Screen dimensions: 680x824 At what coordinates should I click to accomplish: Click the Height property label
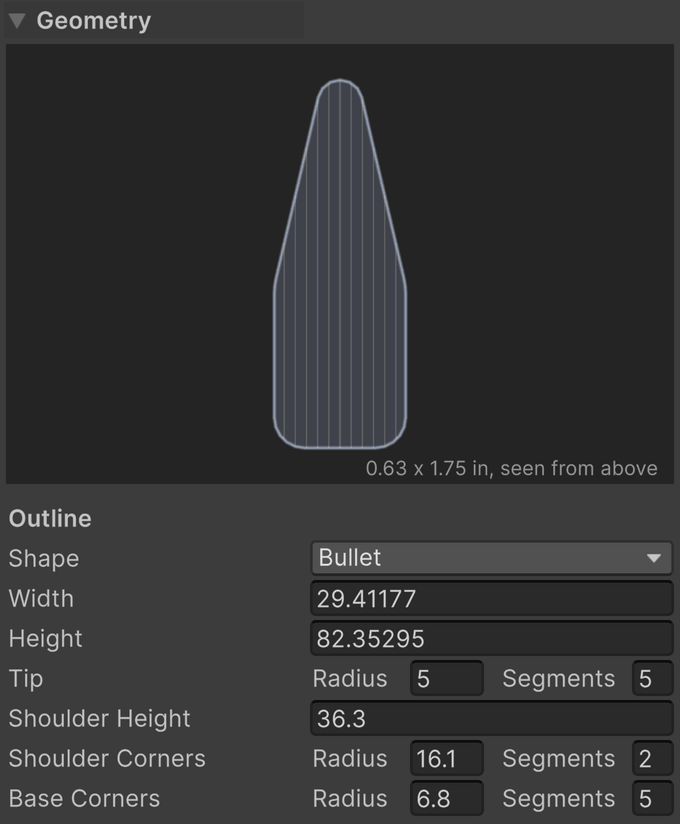(46, 638)
